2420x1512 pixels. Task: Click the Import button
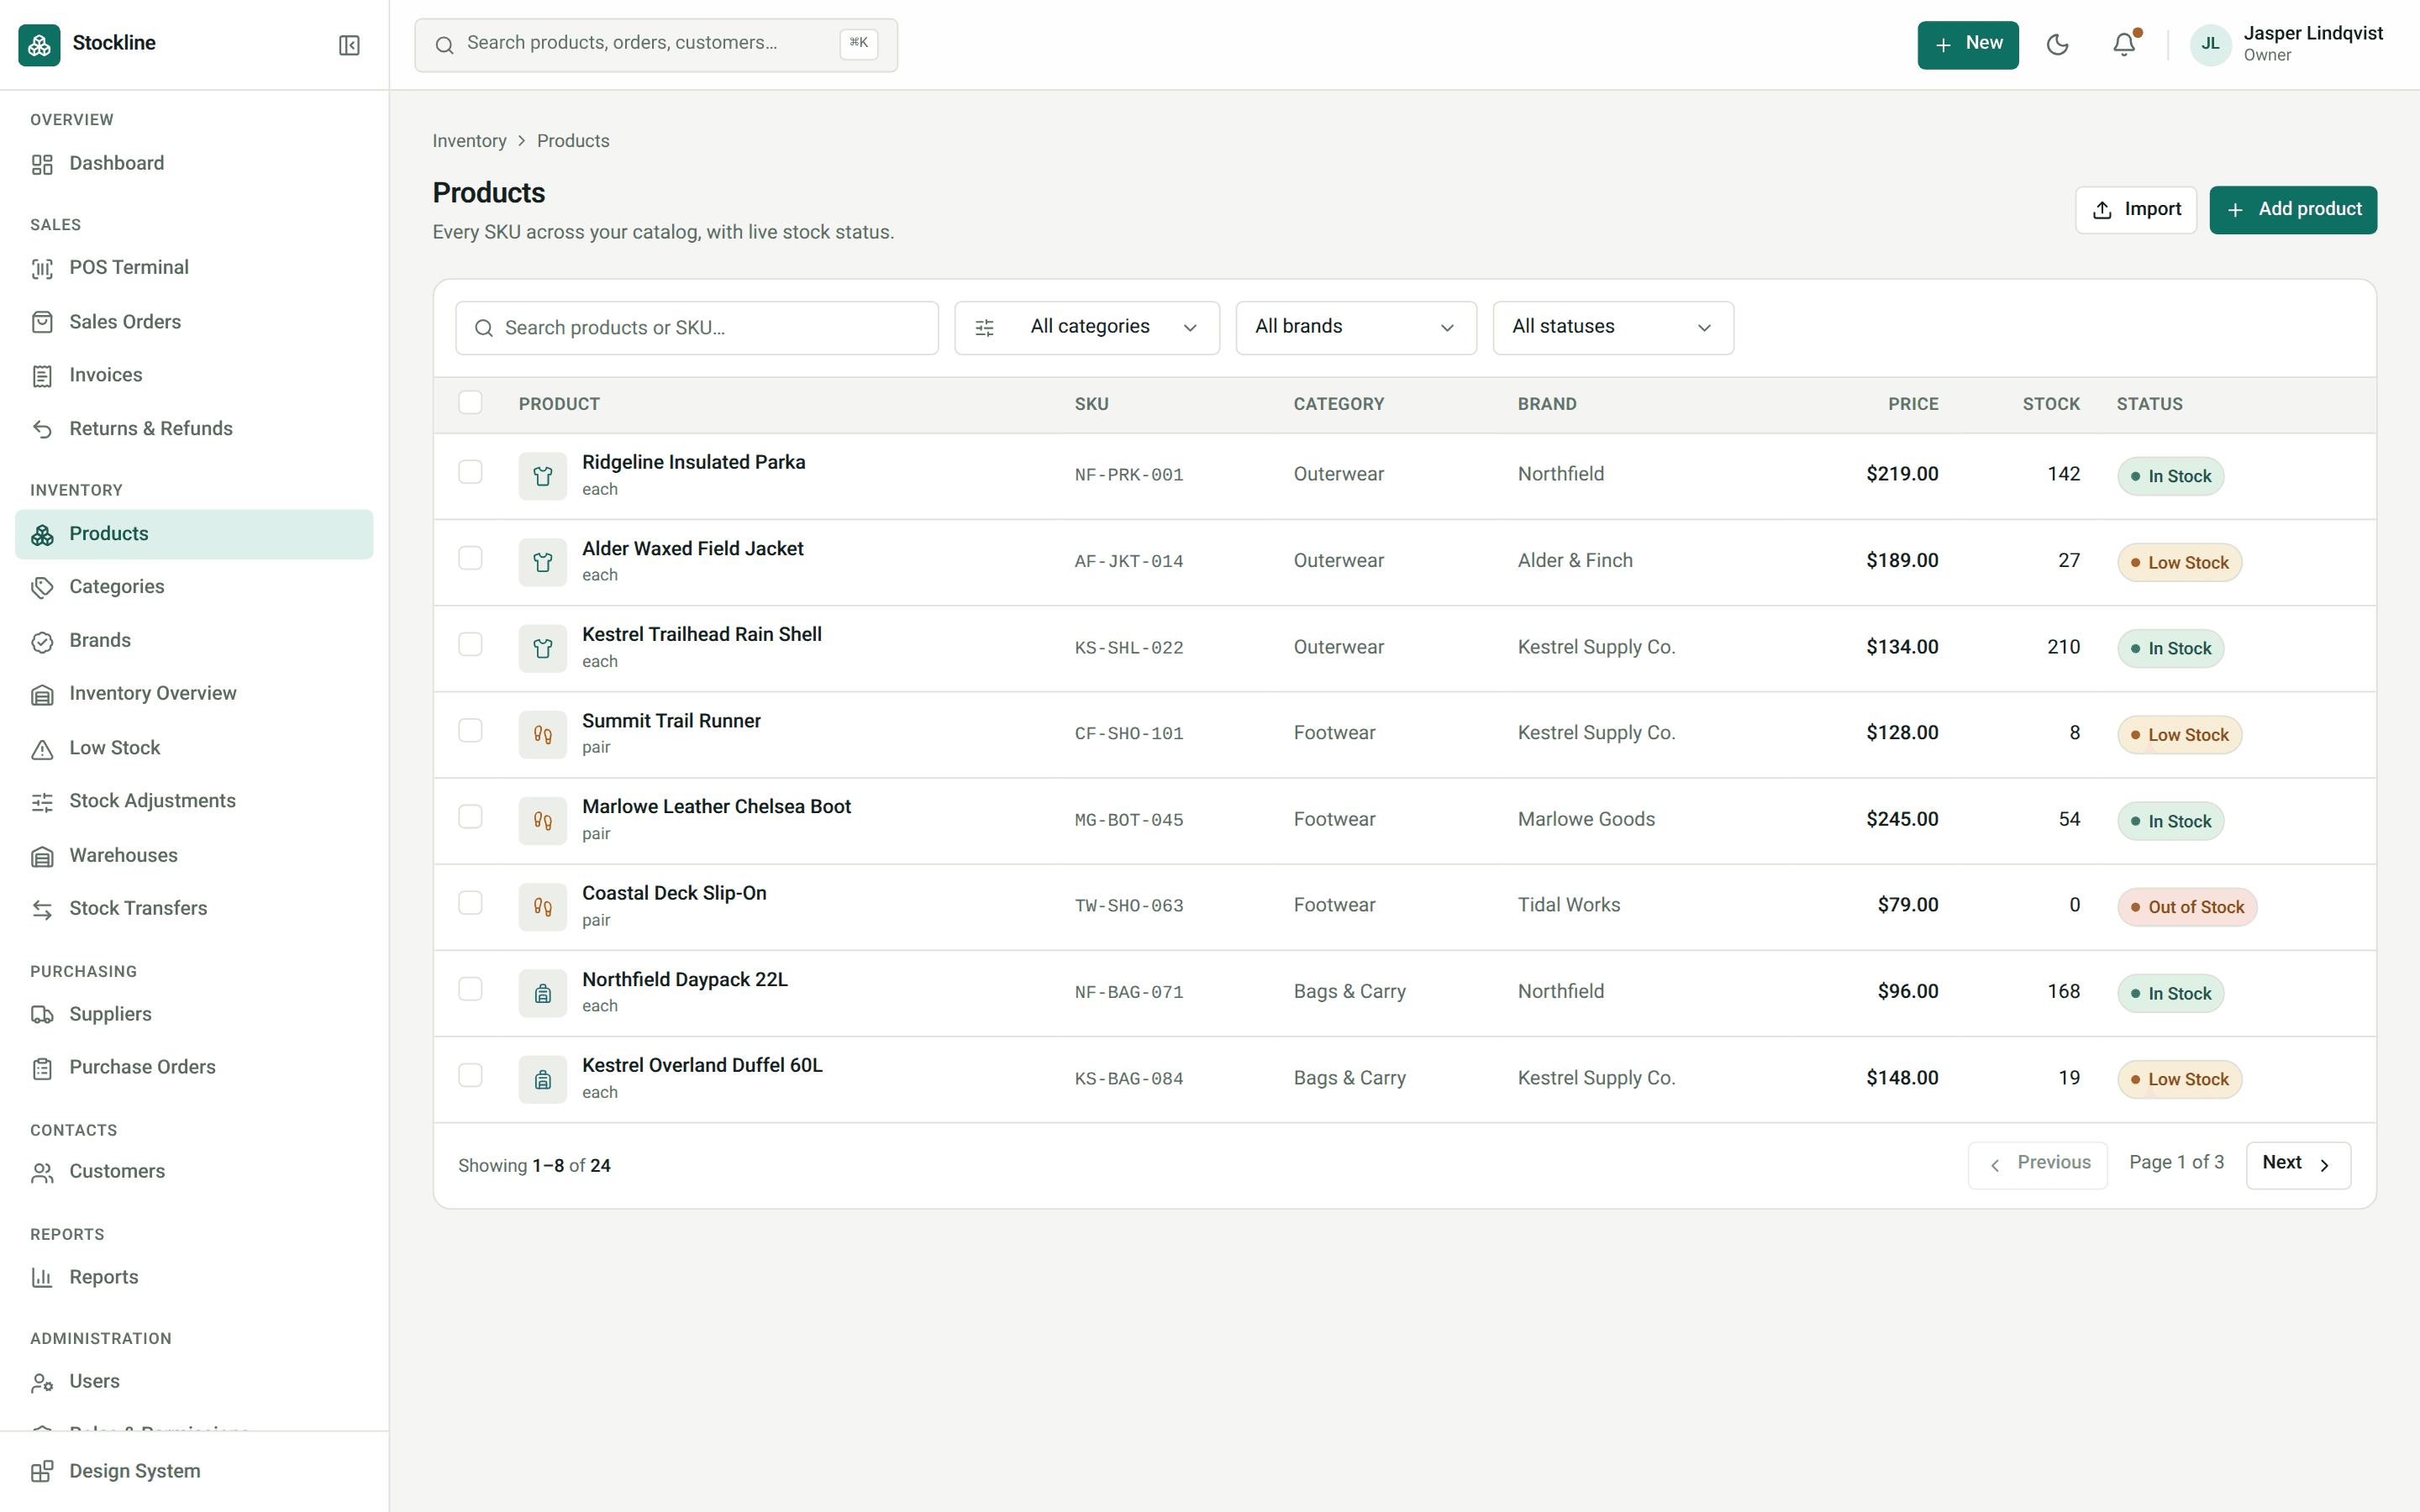2135,210
